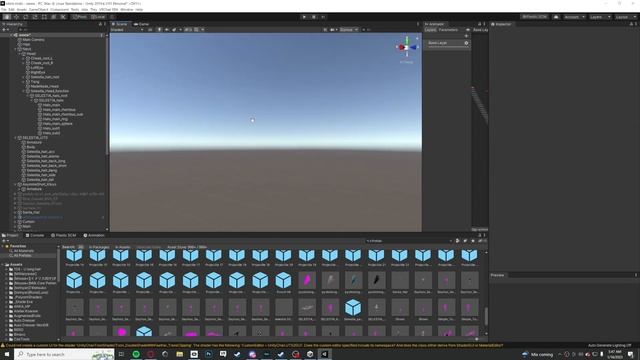Select RightEye object in Hierarchy

[x=38, y=72]
